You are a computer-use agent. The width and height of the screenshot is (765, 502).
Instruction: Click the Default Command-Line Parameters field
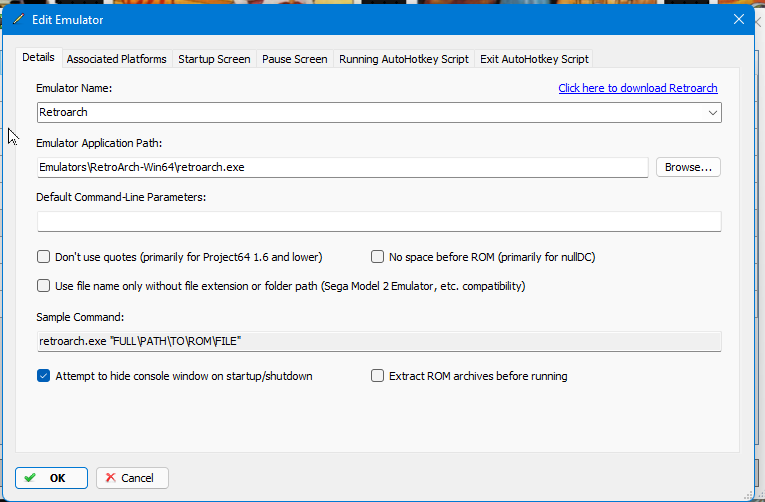point(379,221)
